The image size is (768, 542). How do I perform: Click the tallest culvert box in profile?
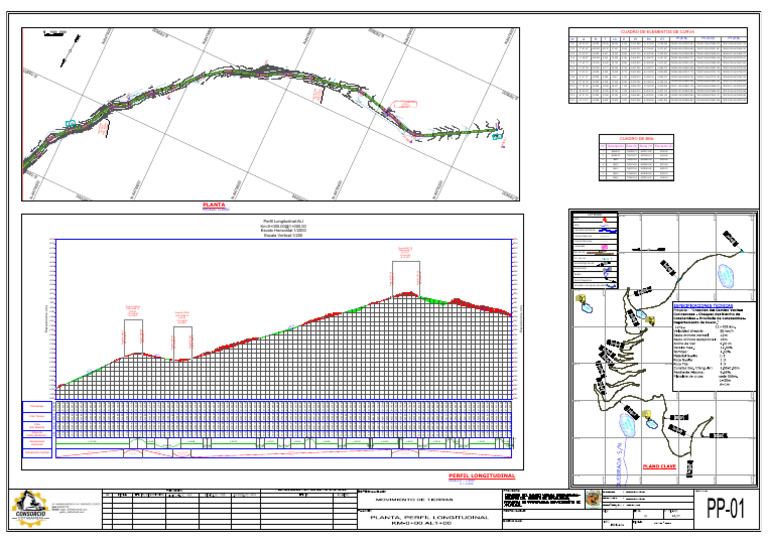point(406,278)
